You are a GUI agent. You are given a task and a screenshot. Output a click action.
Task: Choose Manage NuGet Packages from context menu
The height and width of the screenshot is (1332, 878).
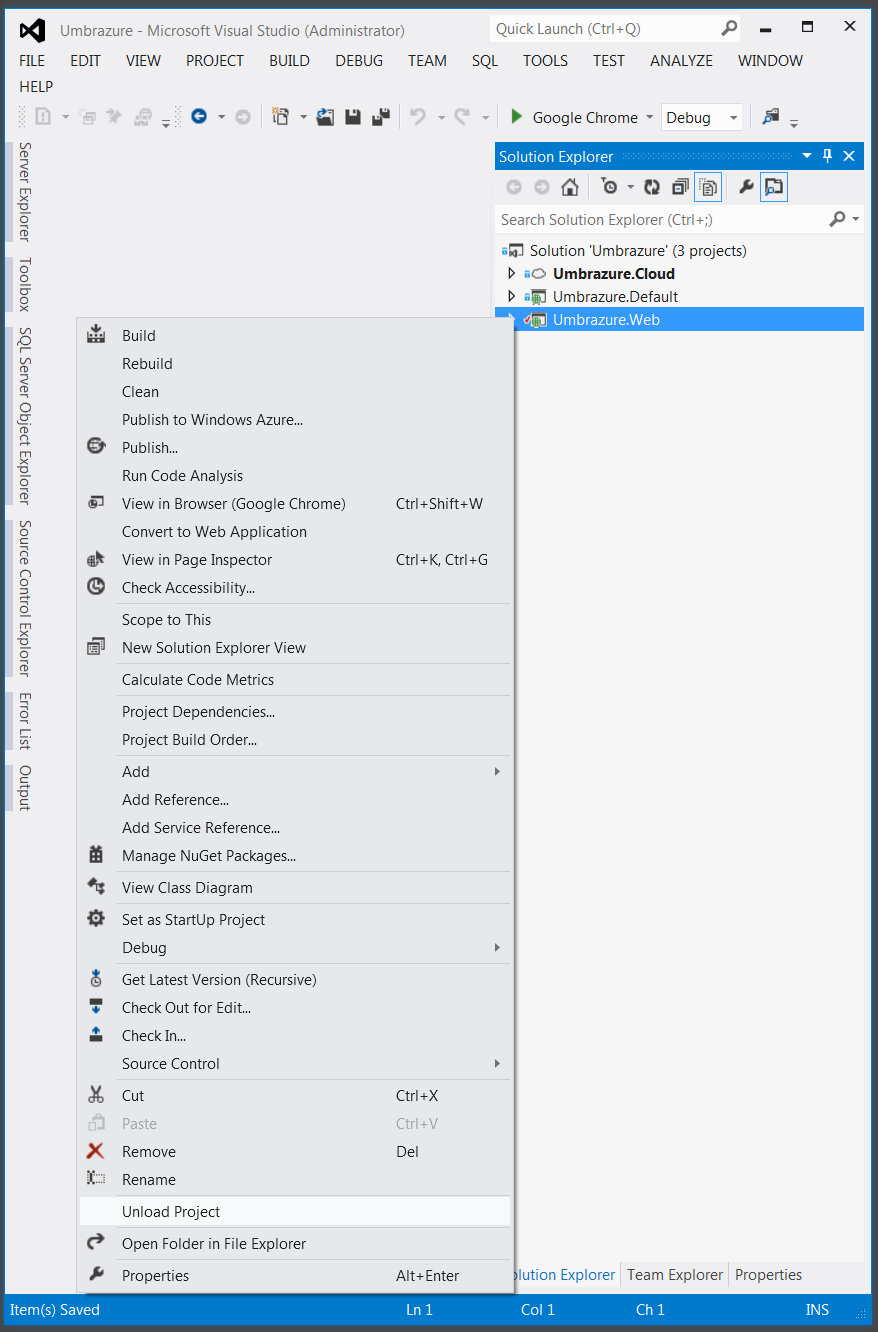tap(208, 855)
